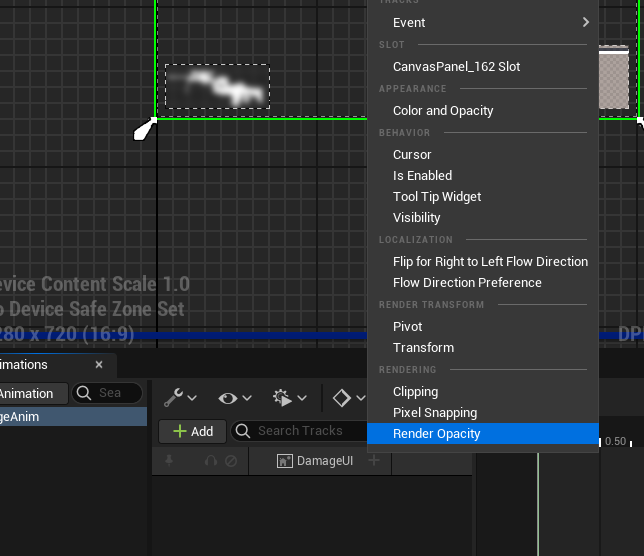644x556 pixels.
Task: Expand the keyframe options dropdown arrow
Action: pos(361,398)
